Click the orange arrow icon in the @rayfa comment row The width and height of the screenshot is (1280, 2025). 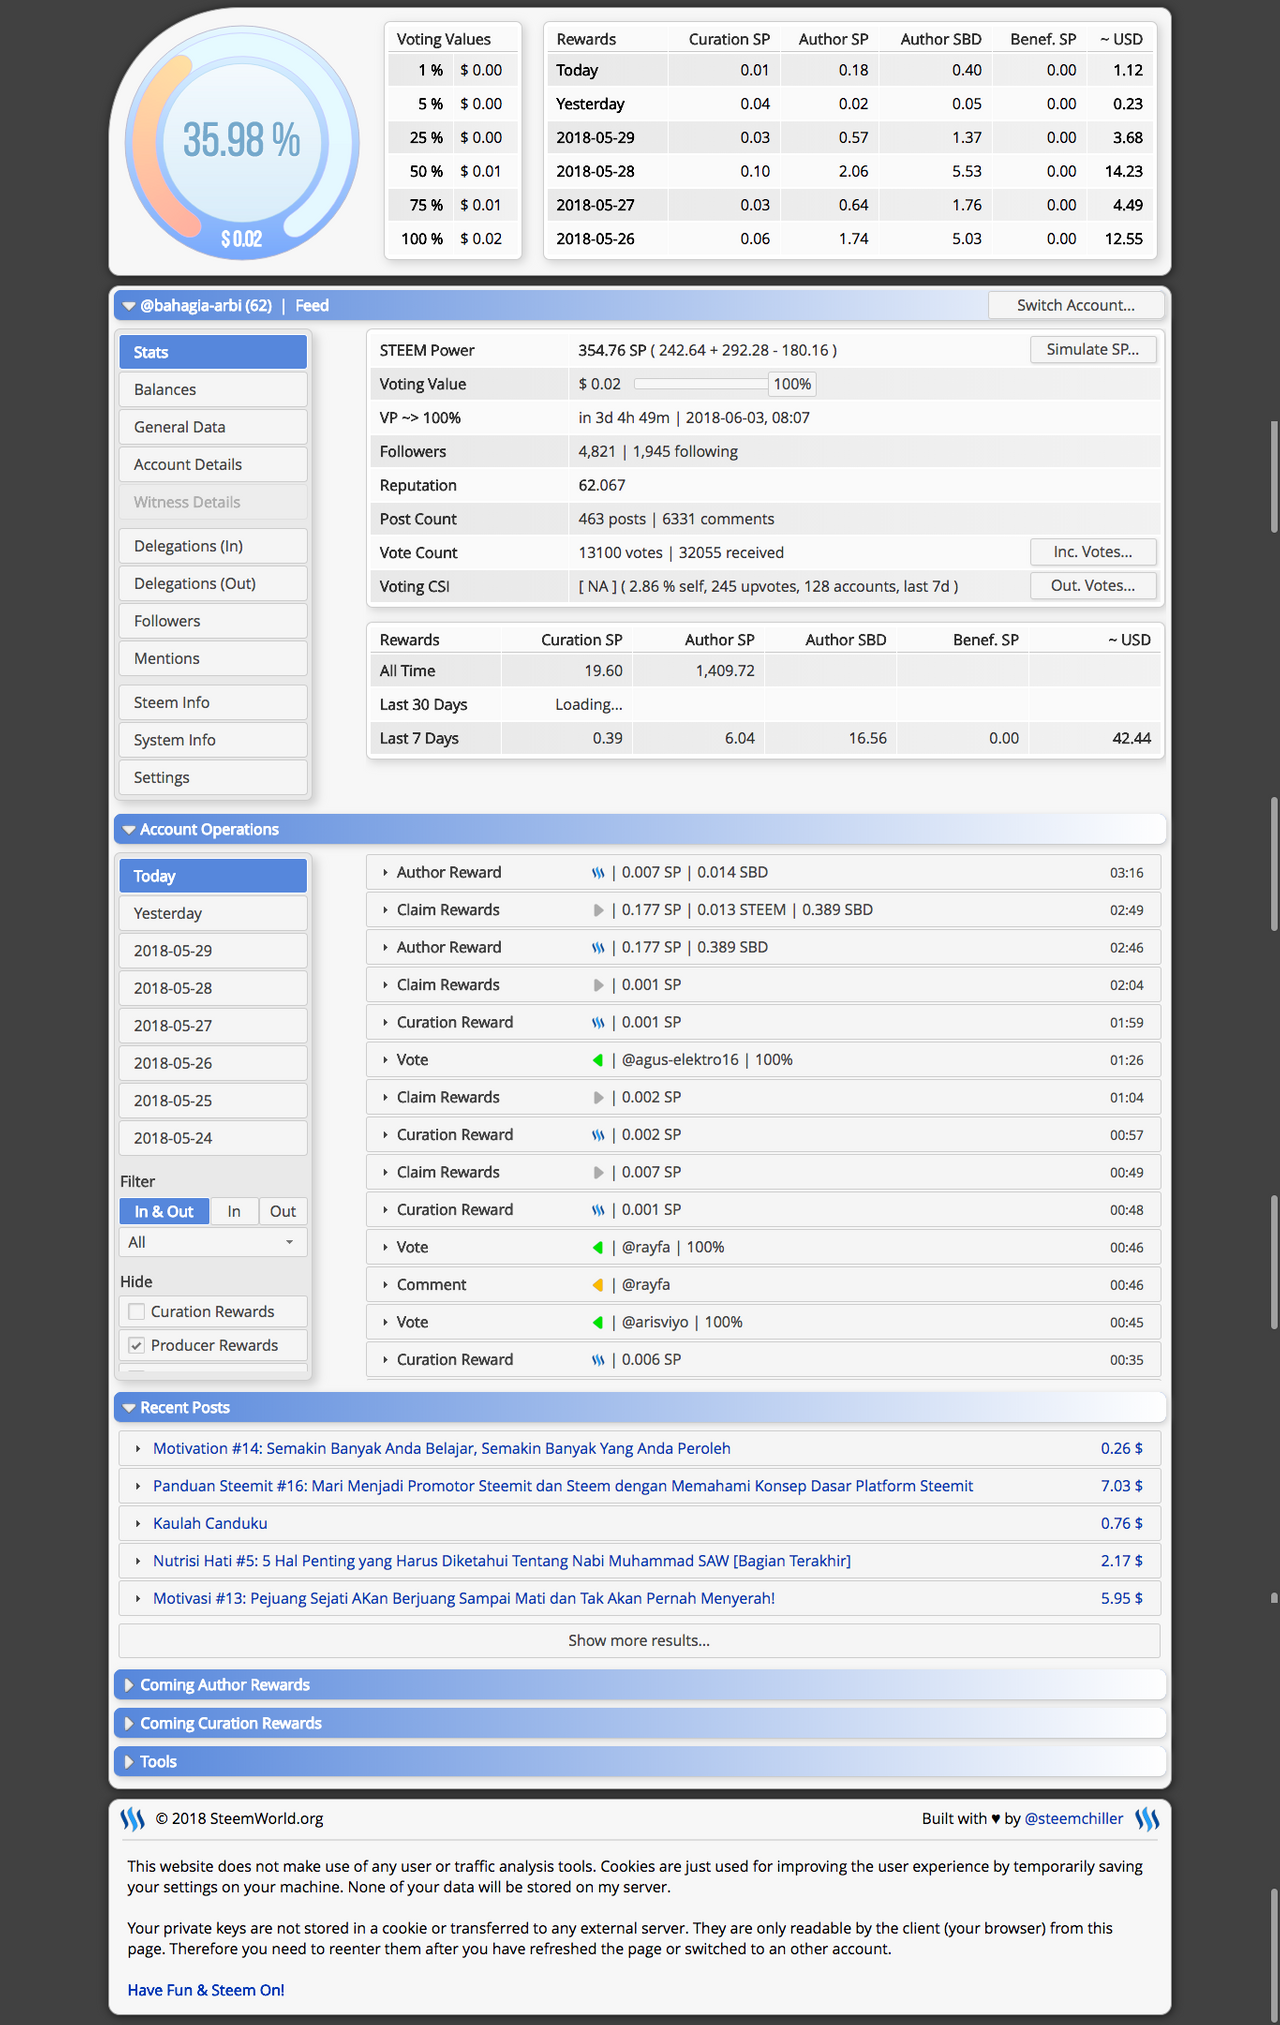pyautogui.click(x=598, y=1285)
